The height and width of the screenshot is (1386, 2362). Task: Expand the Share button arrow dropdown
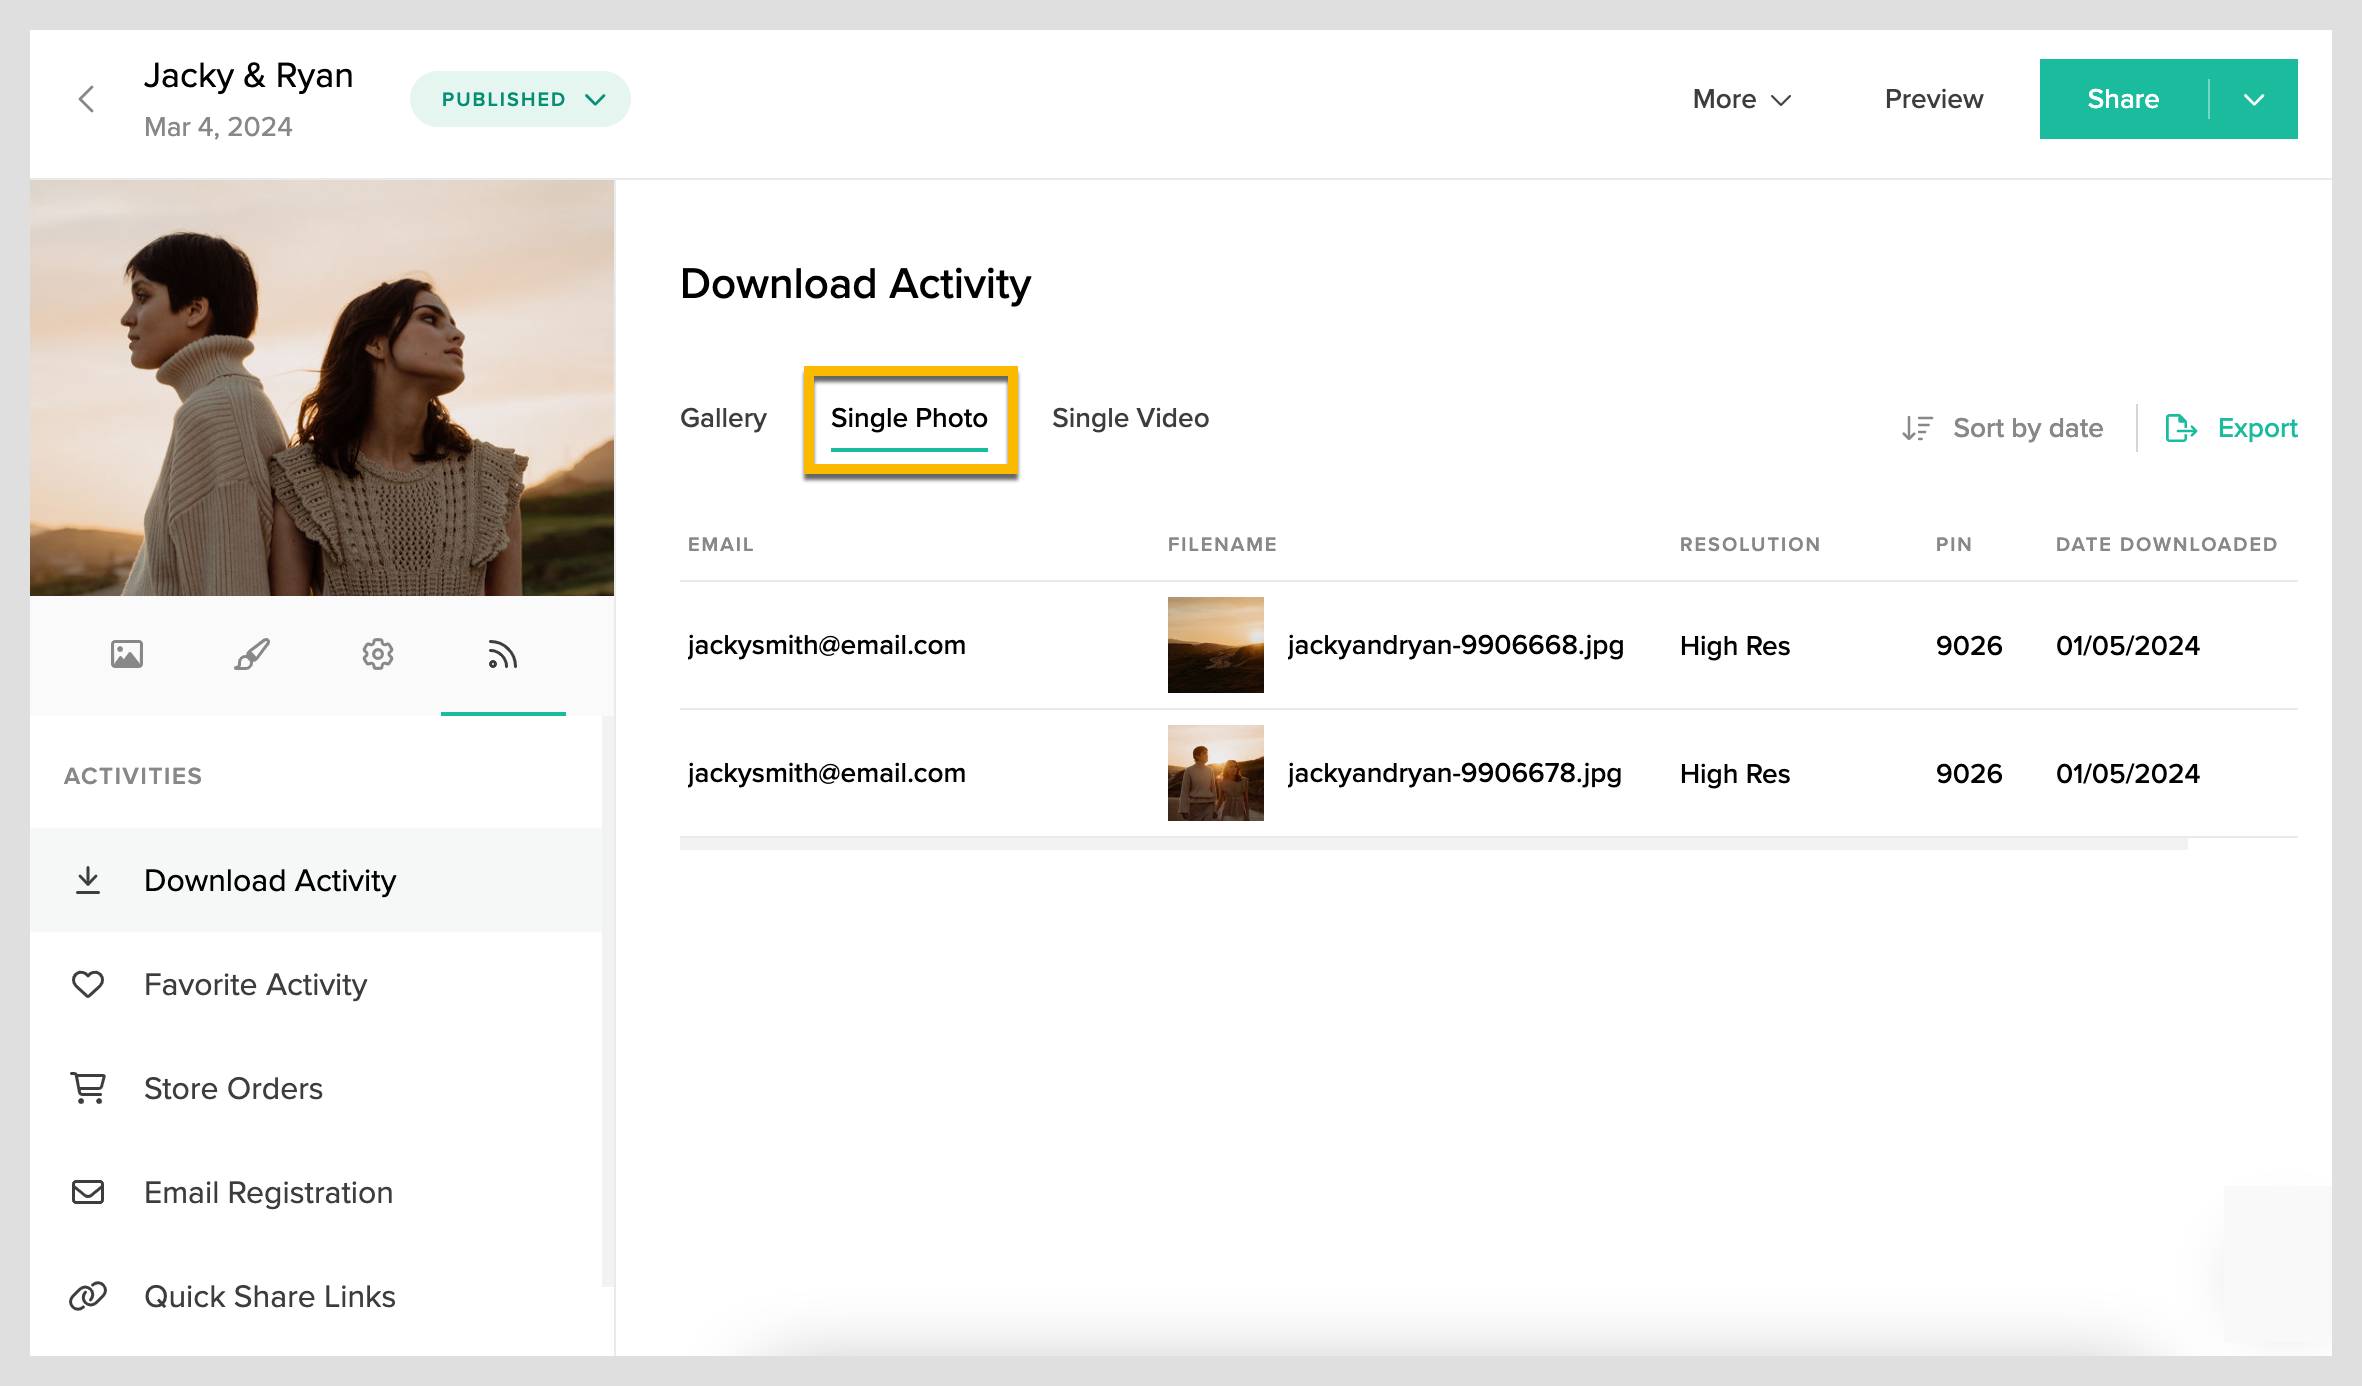(x=2254, y=99)
